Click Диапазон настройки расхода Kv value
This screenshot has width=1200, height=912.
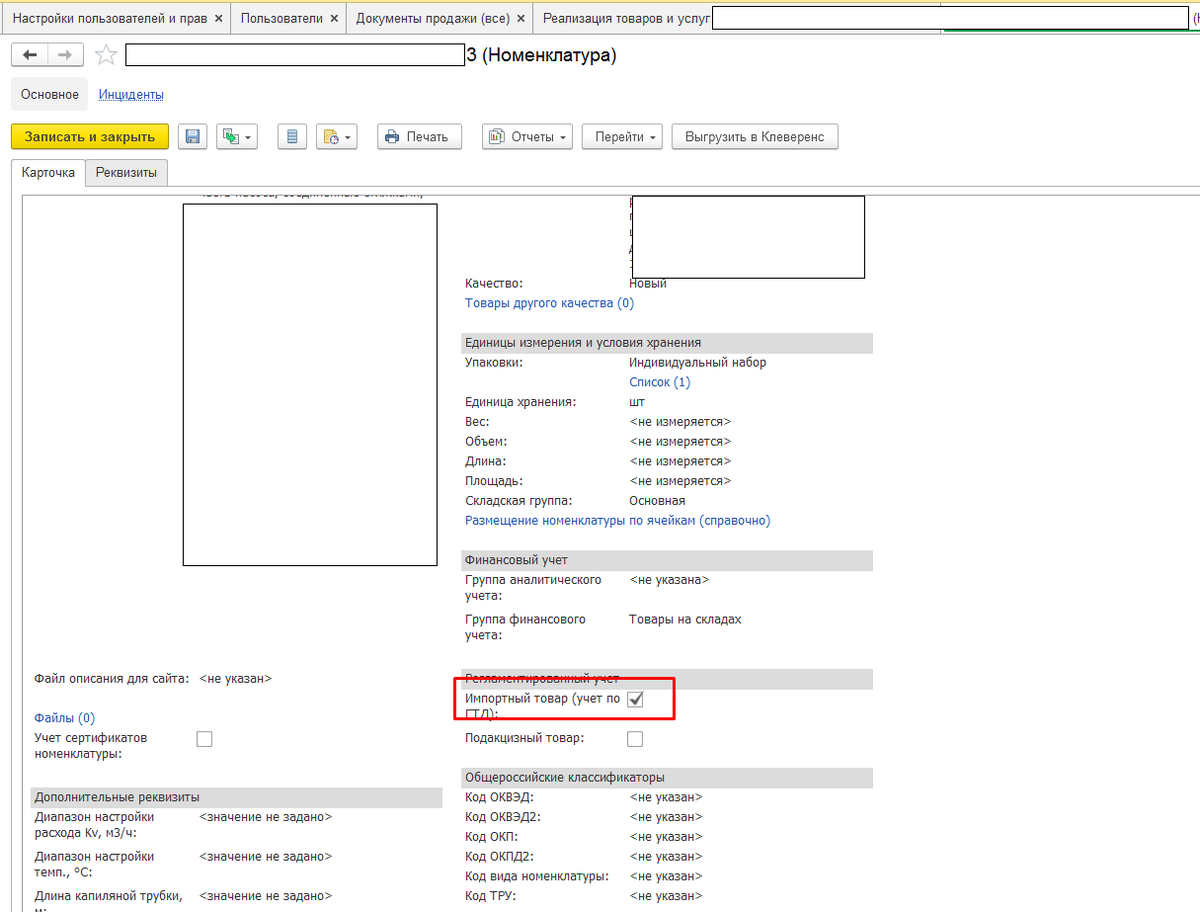coord(266,818)
